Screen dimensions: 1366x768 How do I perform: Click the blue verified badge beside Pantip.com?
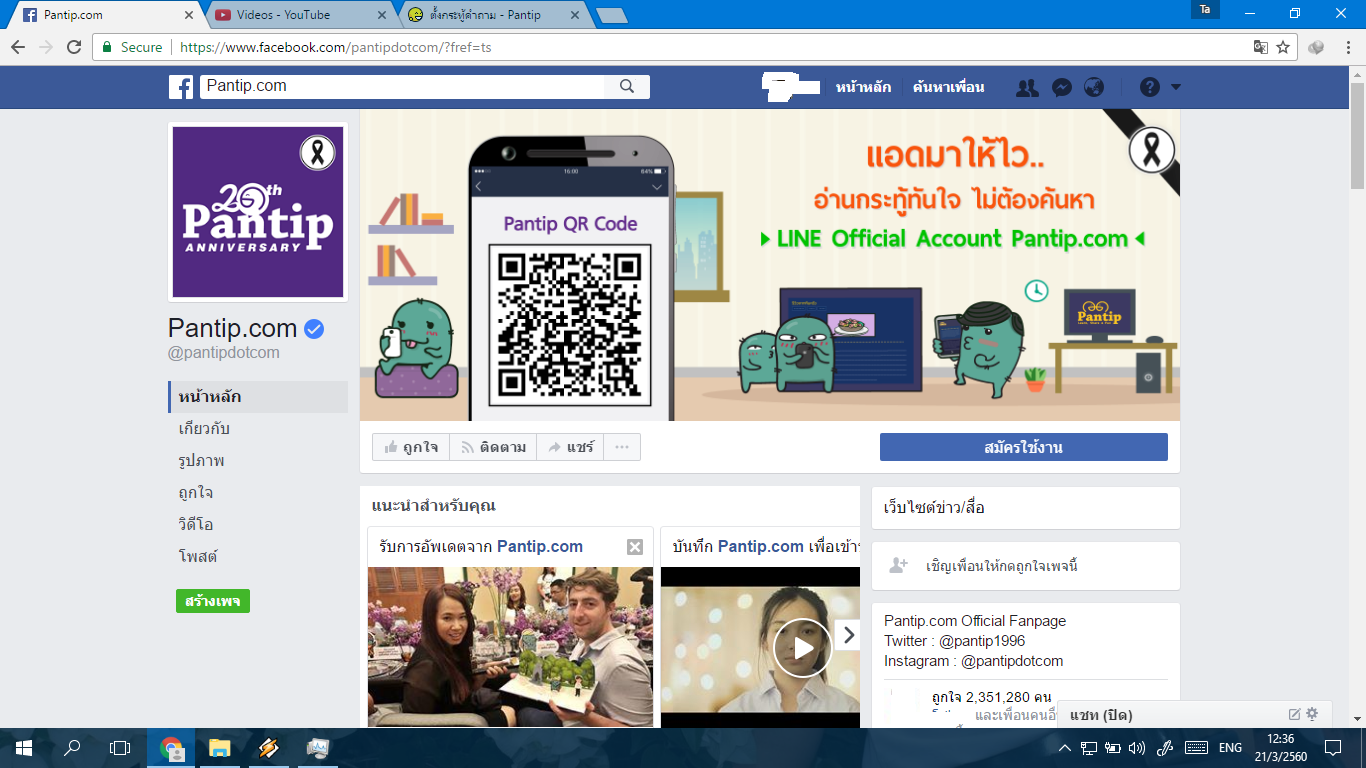point(314,329)
